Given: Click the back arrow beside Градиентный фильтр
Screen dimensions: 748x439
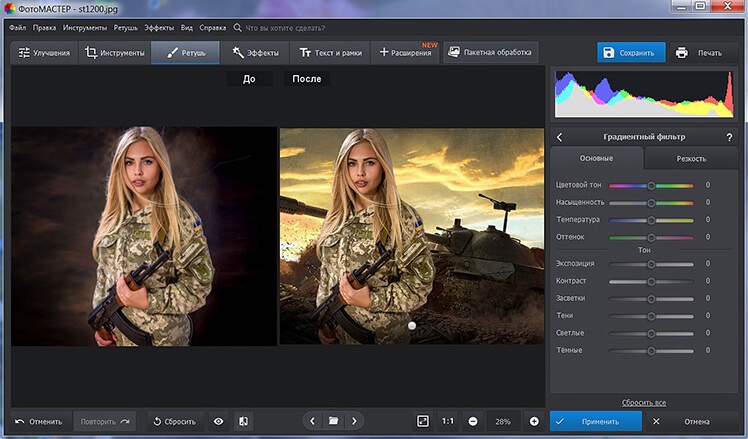Looking at the screenshot, I should pyautogui.click(x=559, y=137).
